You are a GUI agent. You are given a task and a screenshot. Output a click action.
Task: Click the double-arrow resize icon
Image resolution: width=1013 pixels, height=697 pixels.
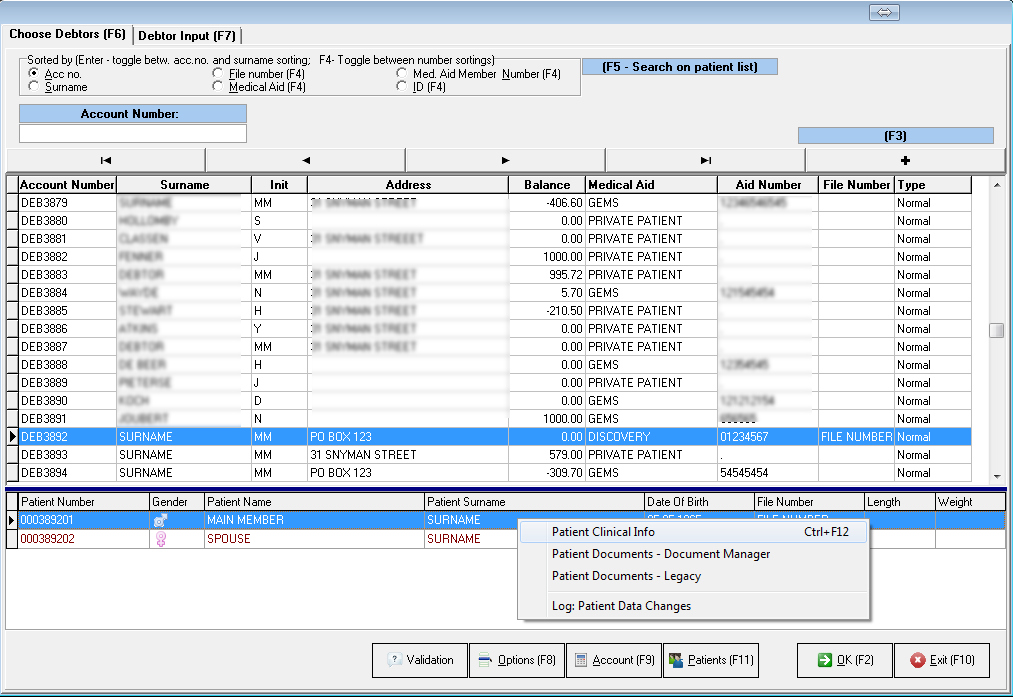tap(885, 12)
